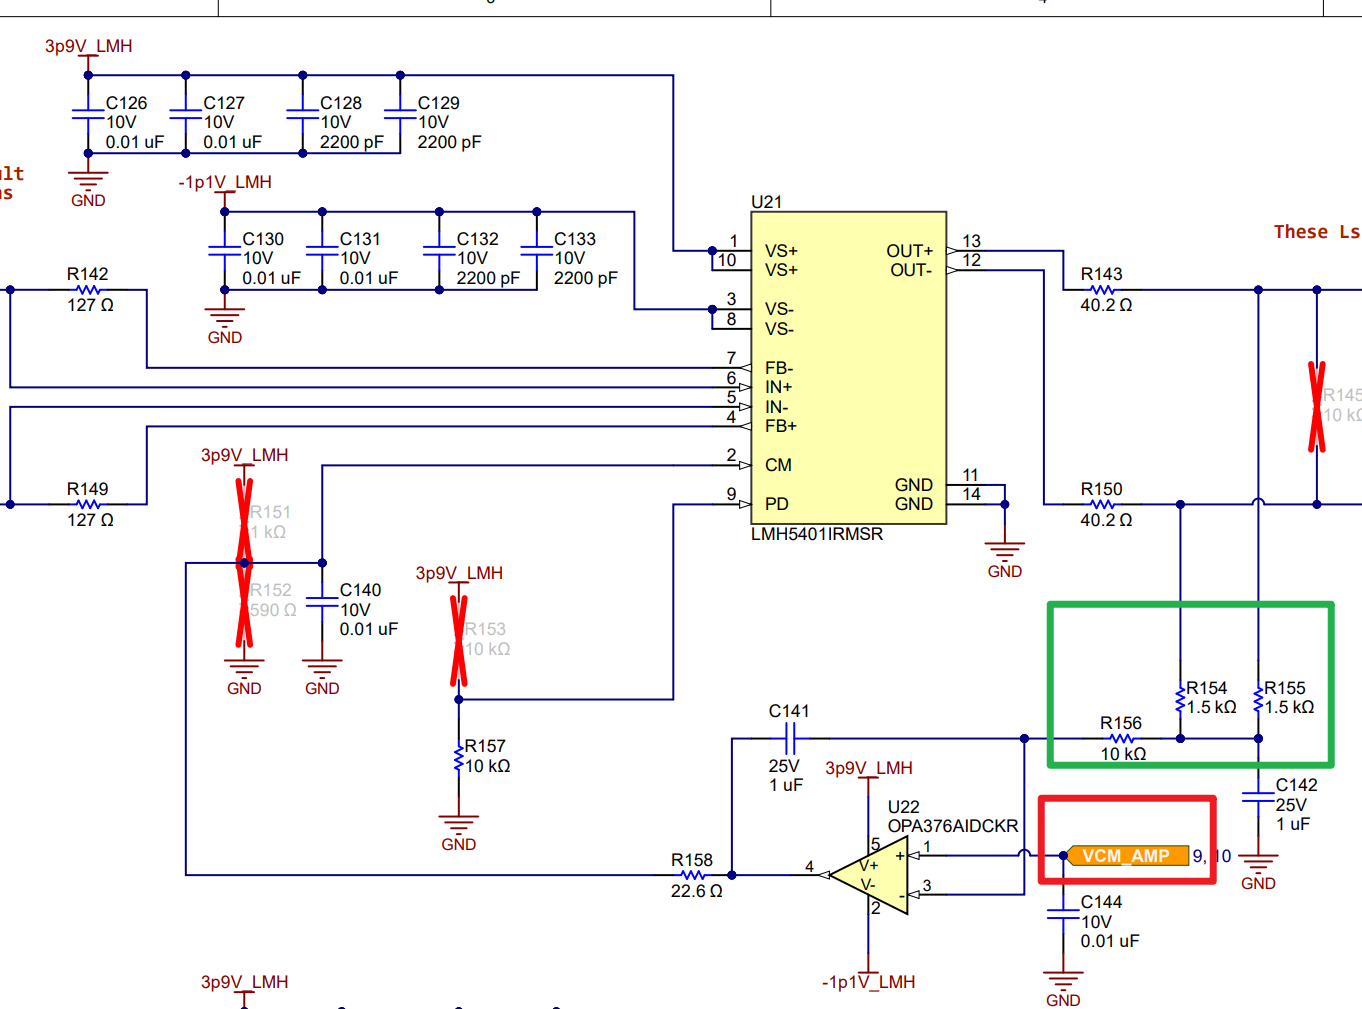Click the R142 127 Ω resistor
Image resolution: width=1362 pixels, height=1009 pixels.
point(89,290)
